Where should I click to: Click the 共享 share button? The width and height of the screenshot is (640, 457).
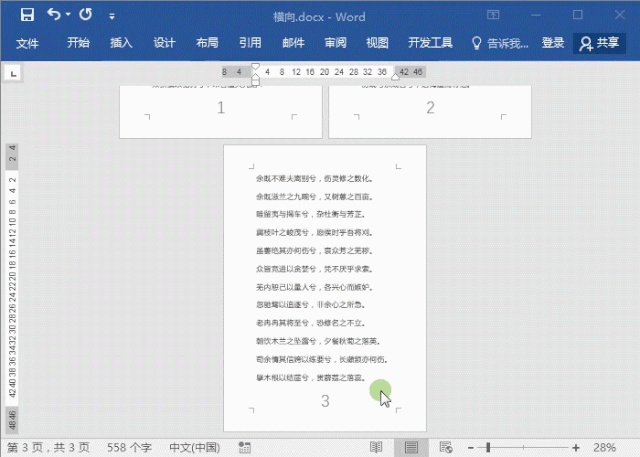click(x=600, y=43)
